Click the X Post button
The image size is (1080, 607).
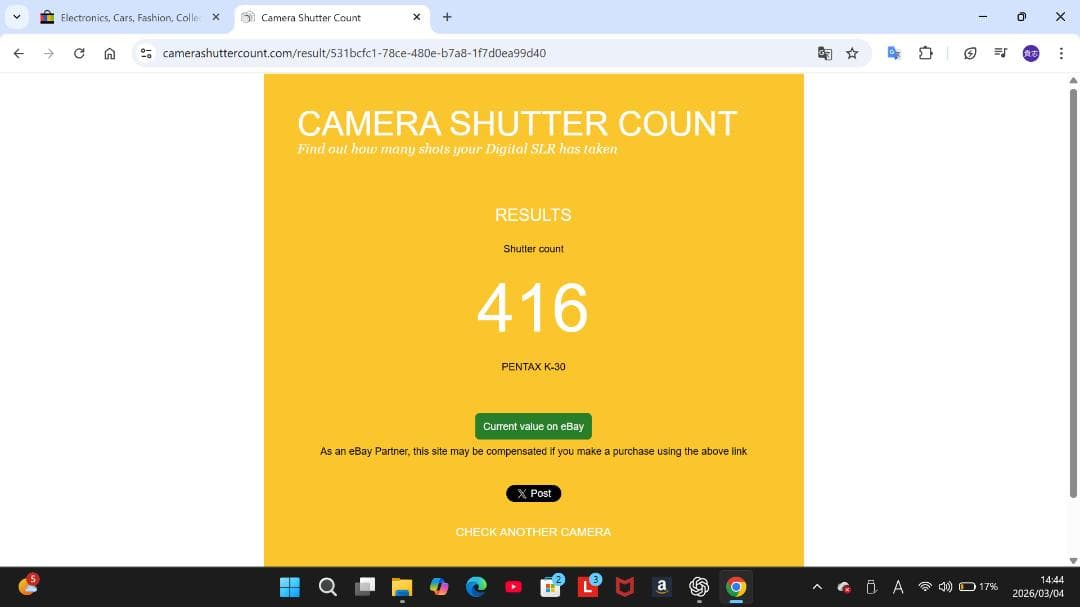tap(533, 493)
